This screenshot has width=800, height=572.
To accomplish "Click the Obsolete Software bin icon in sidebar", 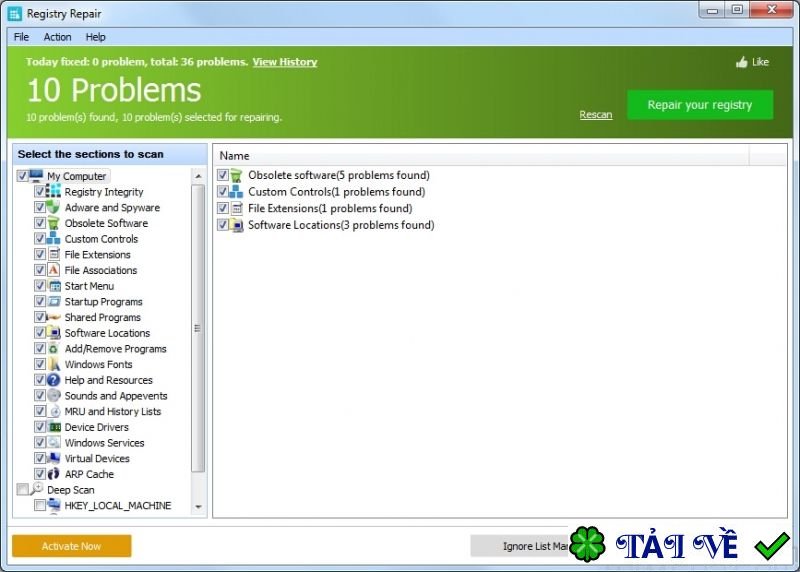I will [54, 223].
